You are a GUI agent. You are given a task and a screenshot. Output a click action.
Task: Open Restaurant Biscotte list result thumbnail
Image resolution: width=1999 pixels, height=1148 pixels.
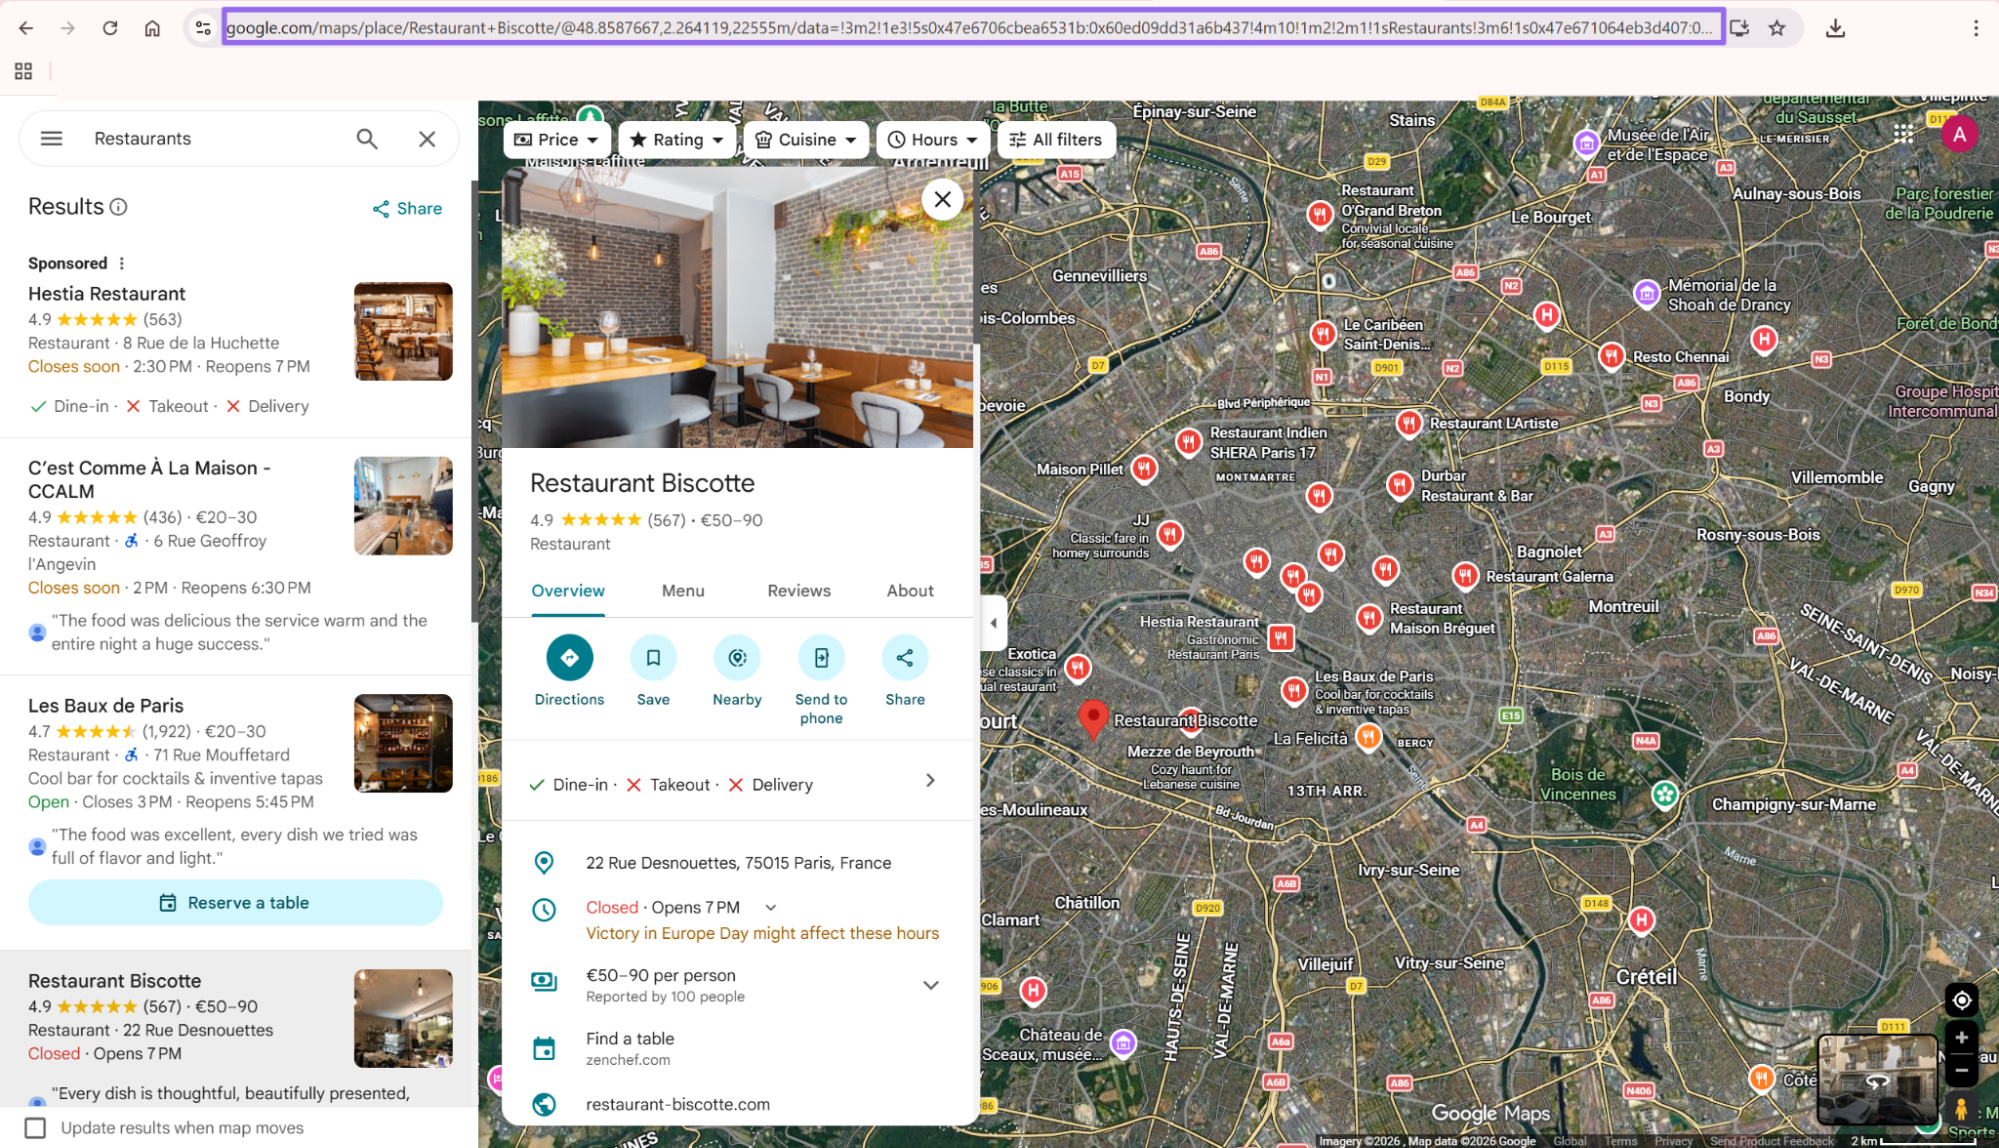(x=403, y=1019)
